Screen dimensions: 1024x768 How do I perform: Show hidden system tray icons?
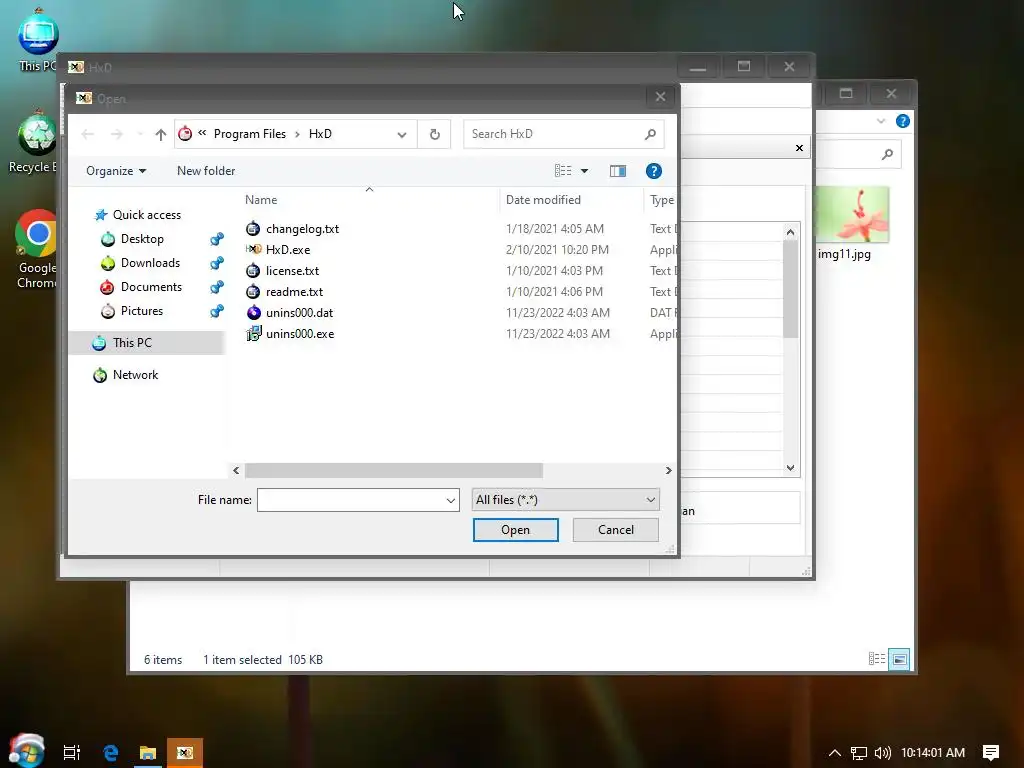point(835,753)
